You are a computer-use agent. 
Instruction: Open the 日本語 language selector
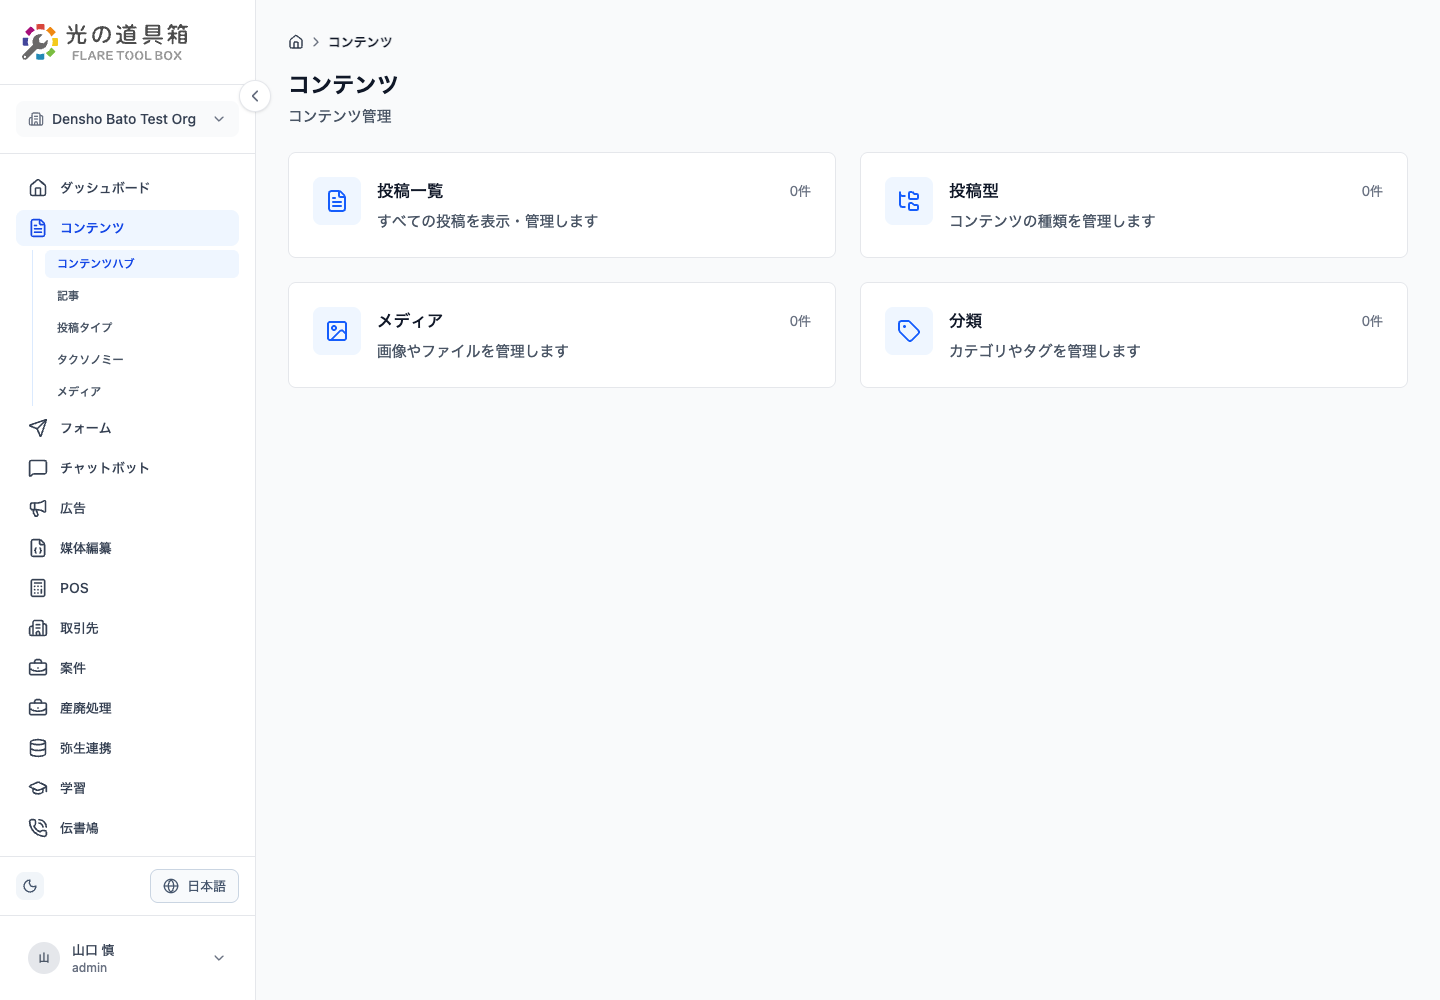(x=194, y=886)
